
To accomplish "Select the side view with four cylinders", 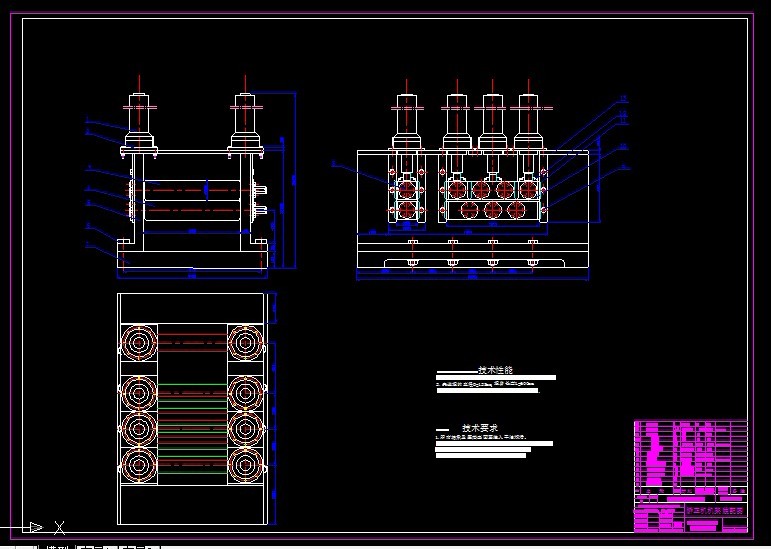I will coord(479,179).
